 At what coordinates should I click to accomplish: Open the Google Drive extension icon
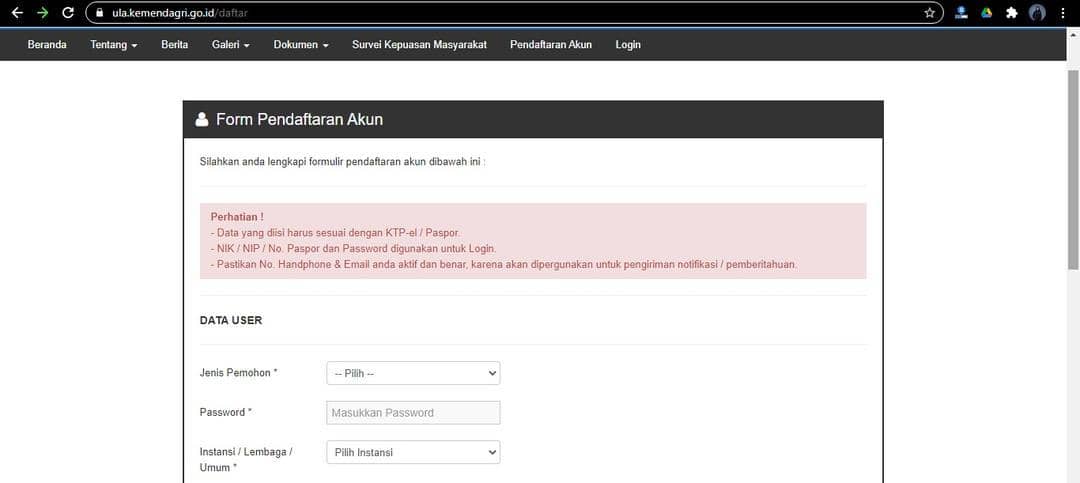coord(986,13)
